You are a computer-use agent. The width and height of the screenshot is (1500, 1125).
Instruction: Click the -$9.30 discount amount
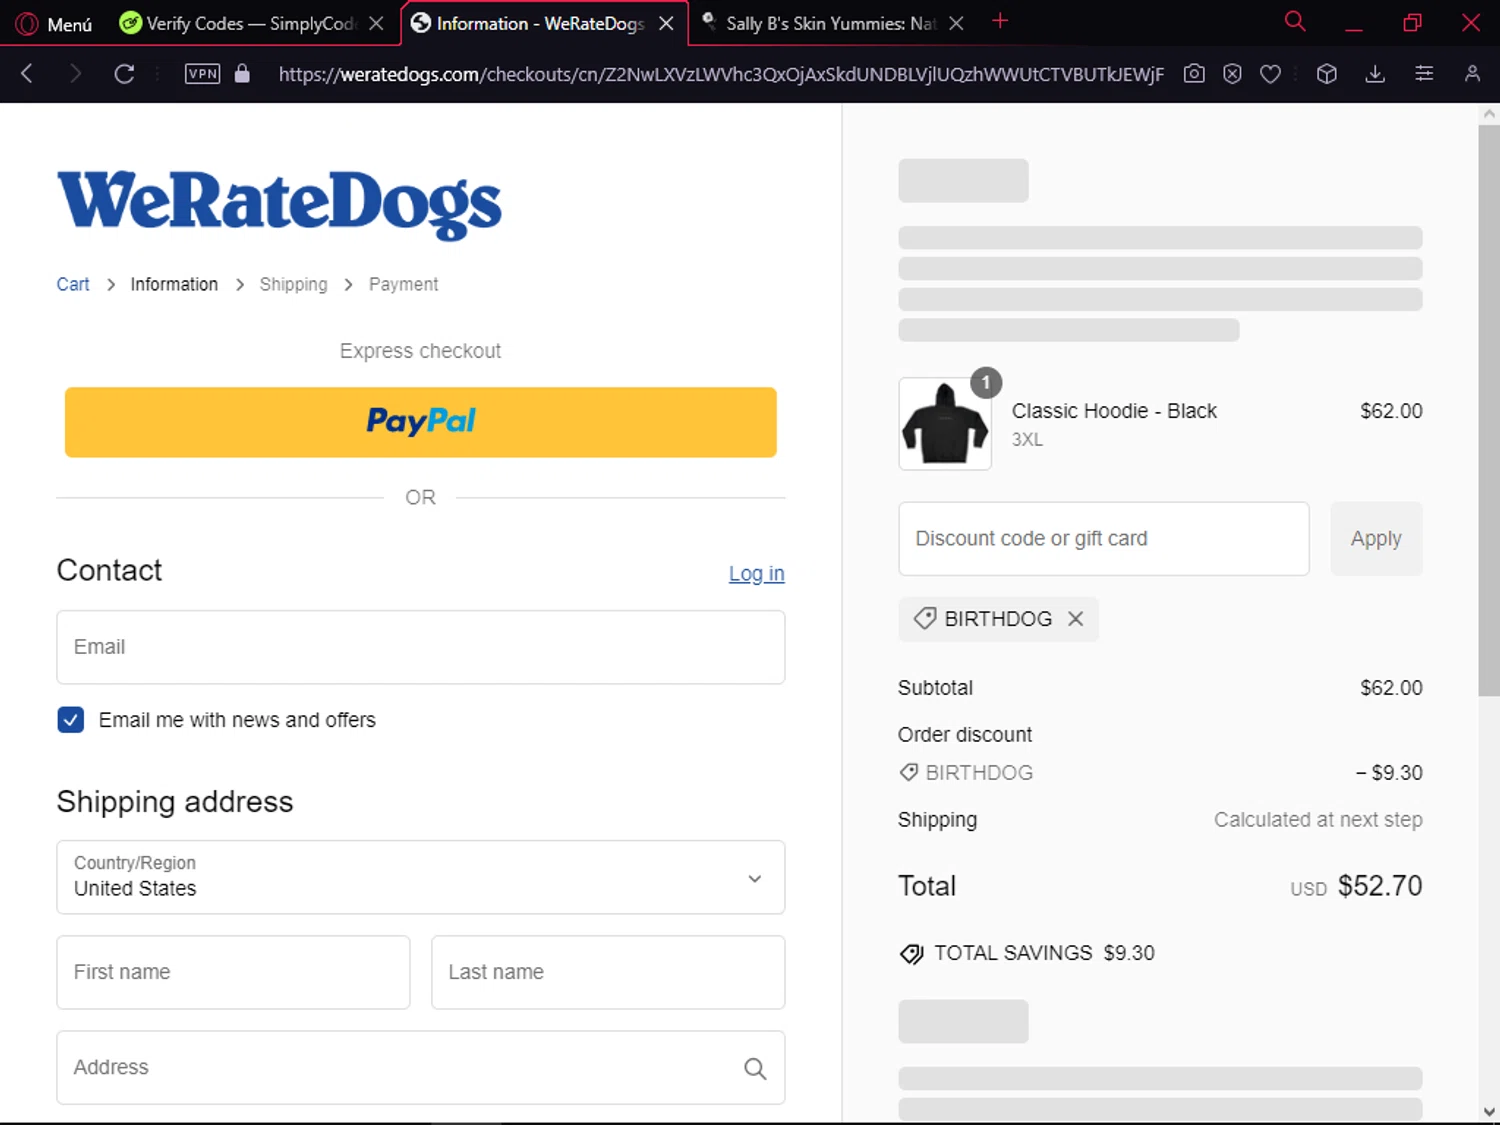pyautogui.click(x=1389, y=773)
